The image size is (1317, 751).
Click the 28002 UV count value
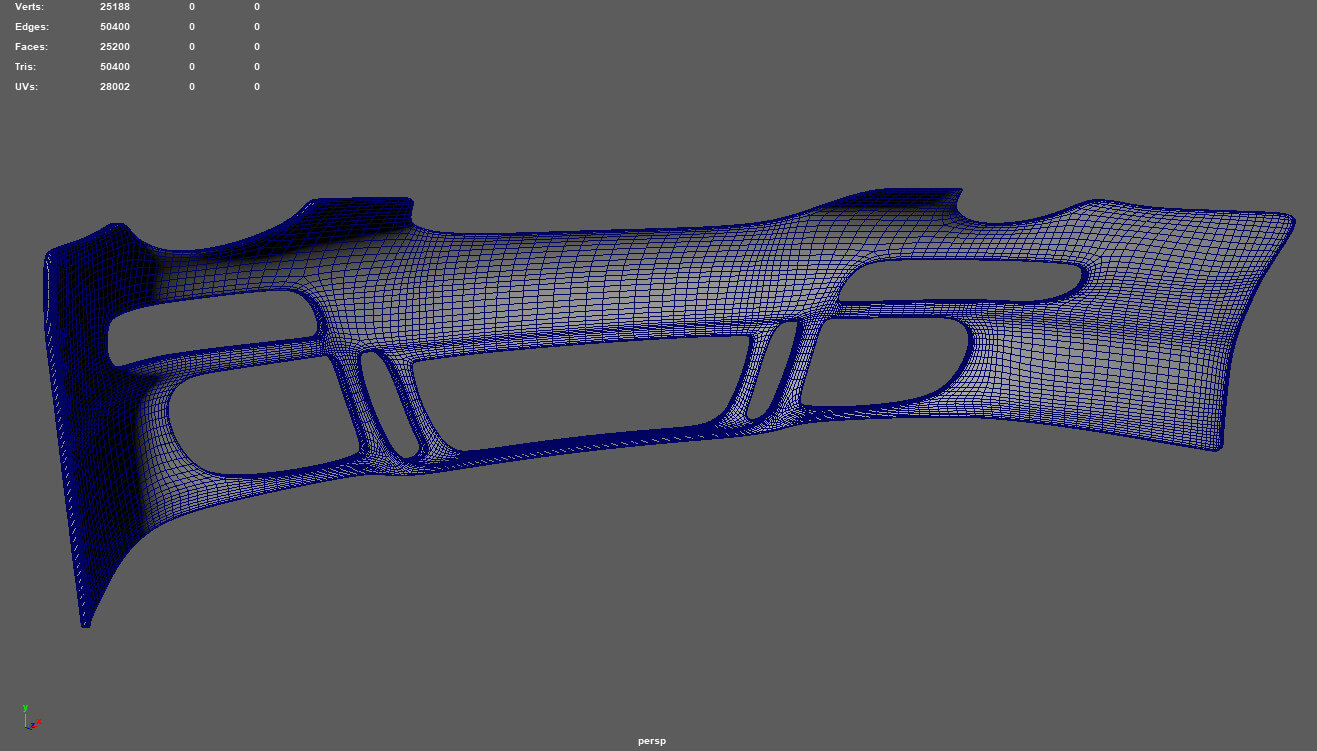115,87
